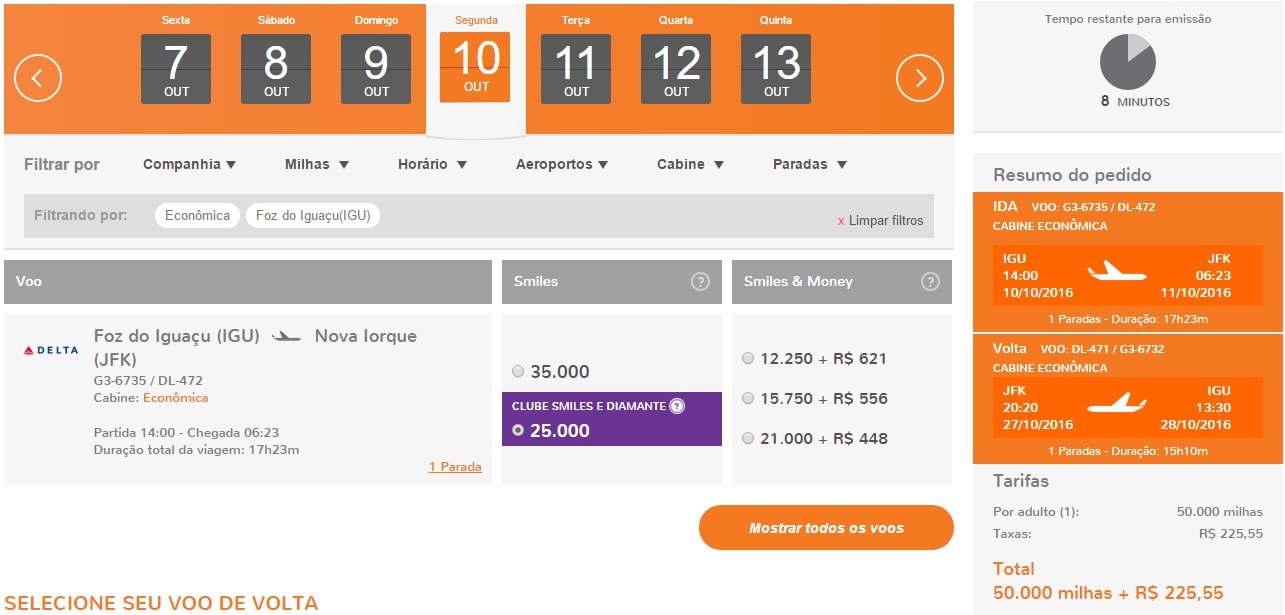Click Mostrar todos os voos button

coord(826,528)
